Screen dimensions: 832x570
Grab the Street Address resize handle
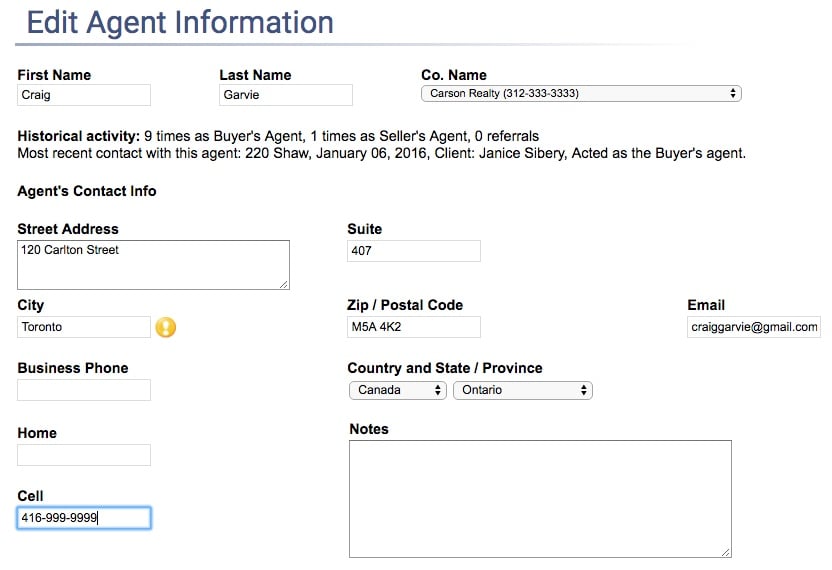(x=284, y=284)
